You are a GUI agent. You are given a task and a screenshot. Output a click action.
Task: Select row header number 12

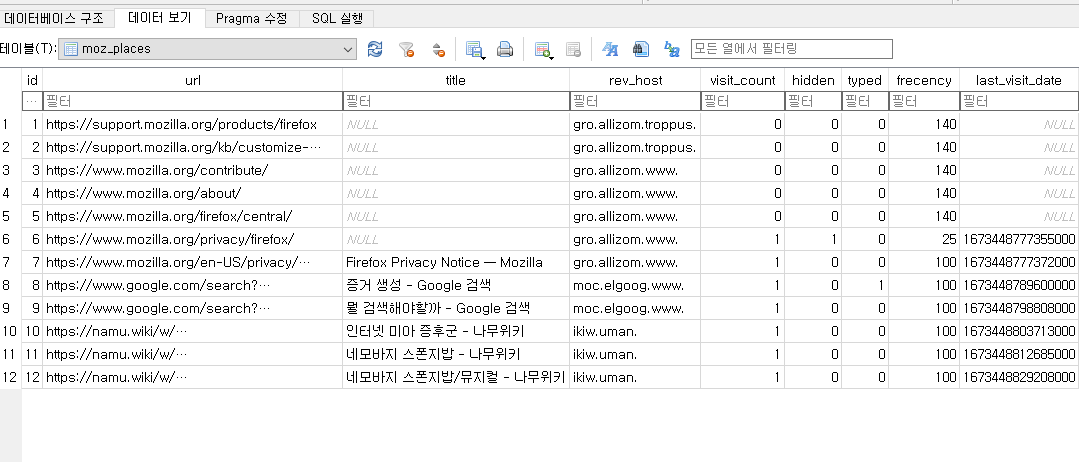10,377
